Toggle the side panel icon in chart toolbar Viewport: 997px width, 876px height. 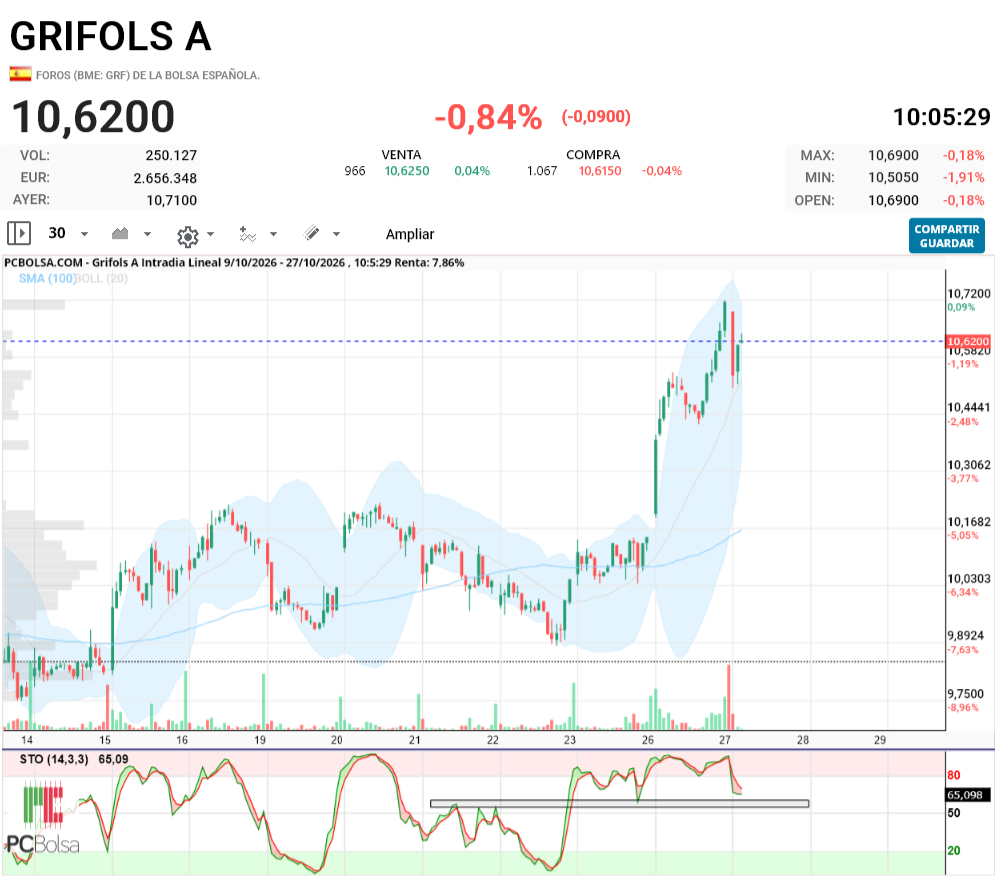19,233
